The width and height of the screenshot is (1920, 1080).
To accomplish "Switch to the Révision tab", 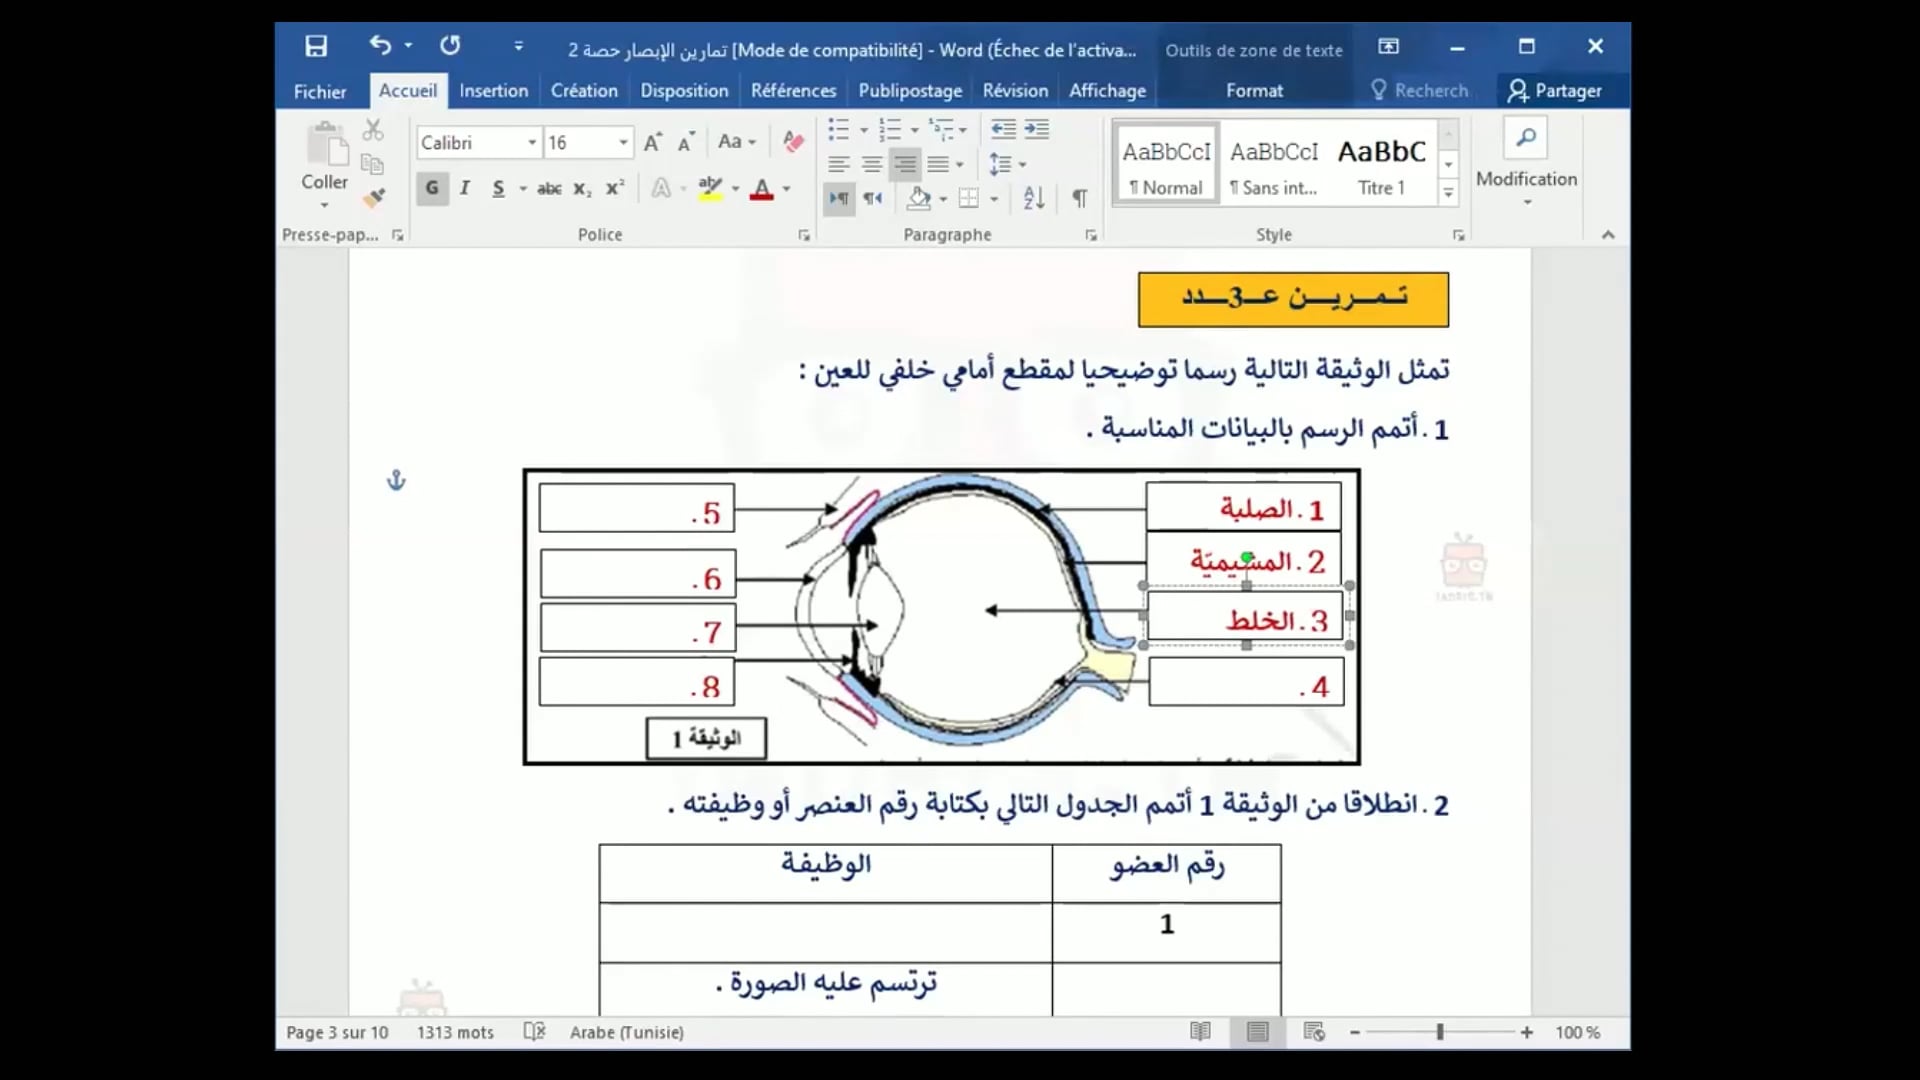I will point(1015,91).
